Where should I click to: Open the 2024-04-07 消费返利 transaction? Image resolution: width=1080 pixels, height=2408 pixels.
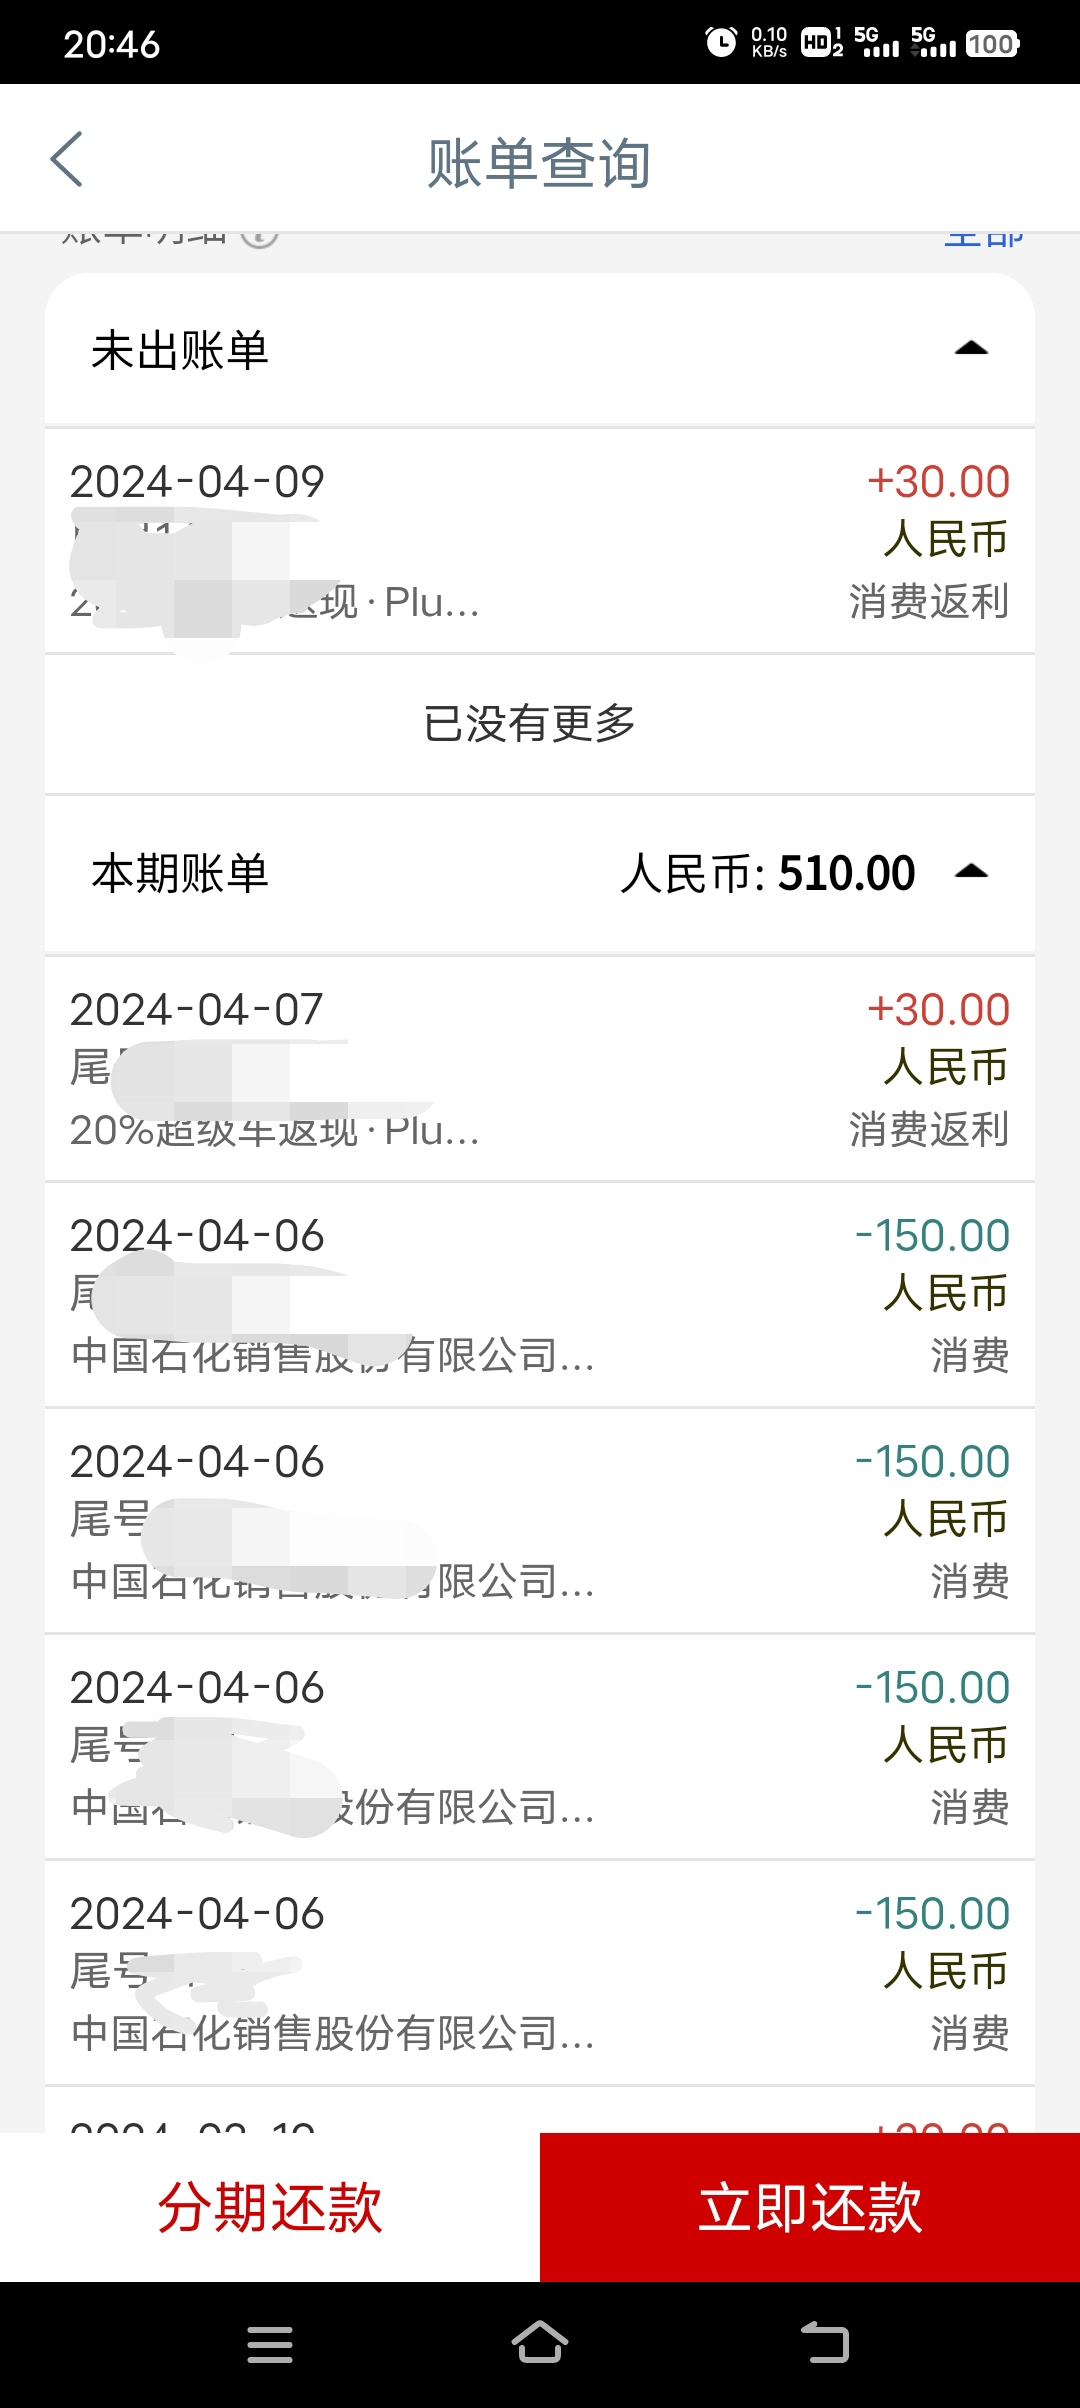click(540, 1069)
